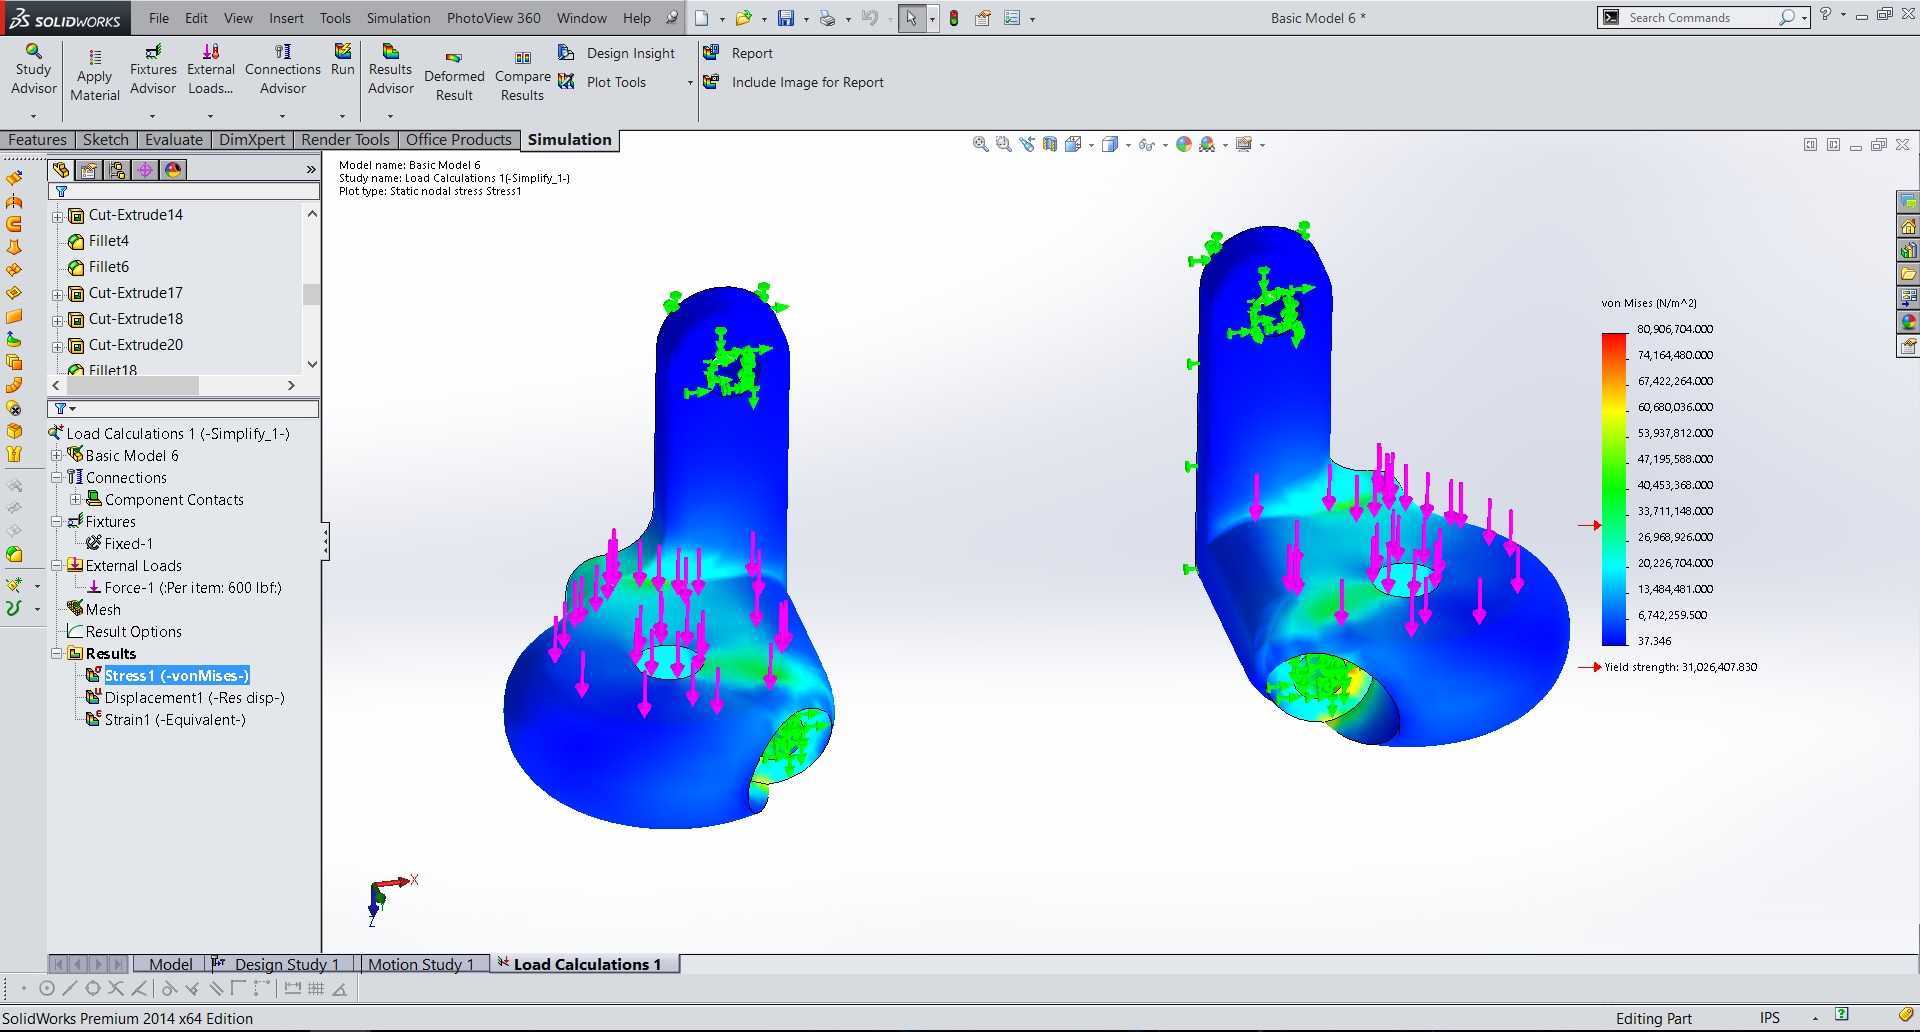The image size is (1920, 1032).
Task: Switch to the Evaluate tab
Action: (x=173, y=140)
